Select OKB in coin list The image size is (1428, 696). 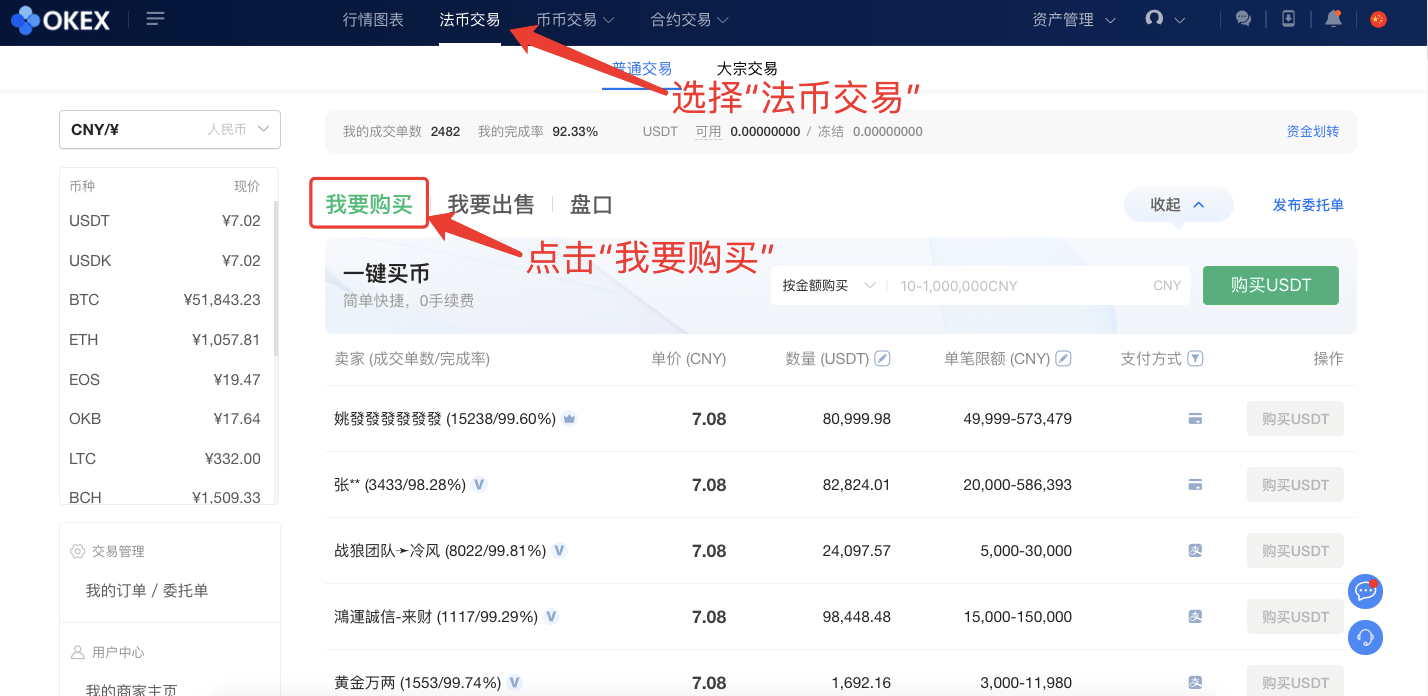[x=165, y=419]
